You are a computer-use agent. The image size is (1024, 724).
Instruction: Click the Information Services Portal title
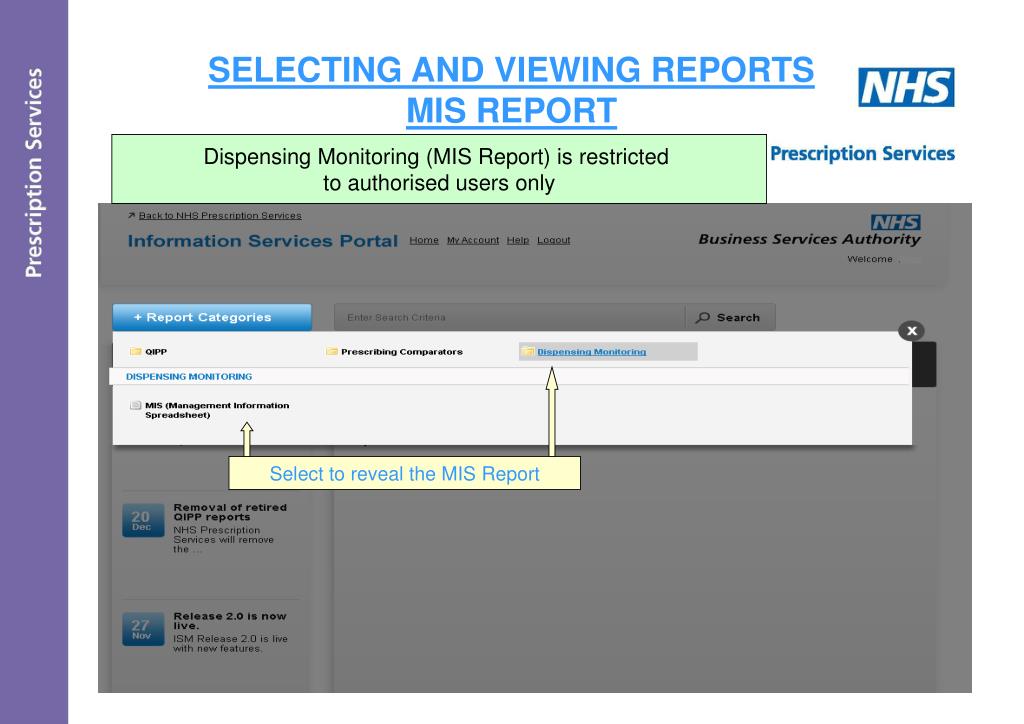[x=263, y=241]
